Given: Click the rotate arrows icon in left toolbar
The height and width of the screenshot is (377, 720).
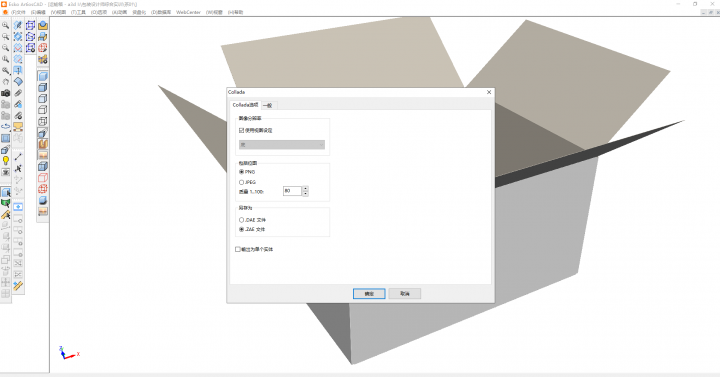Looking at the screenshot, I should pos(6,126).
